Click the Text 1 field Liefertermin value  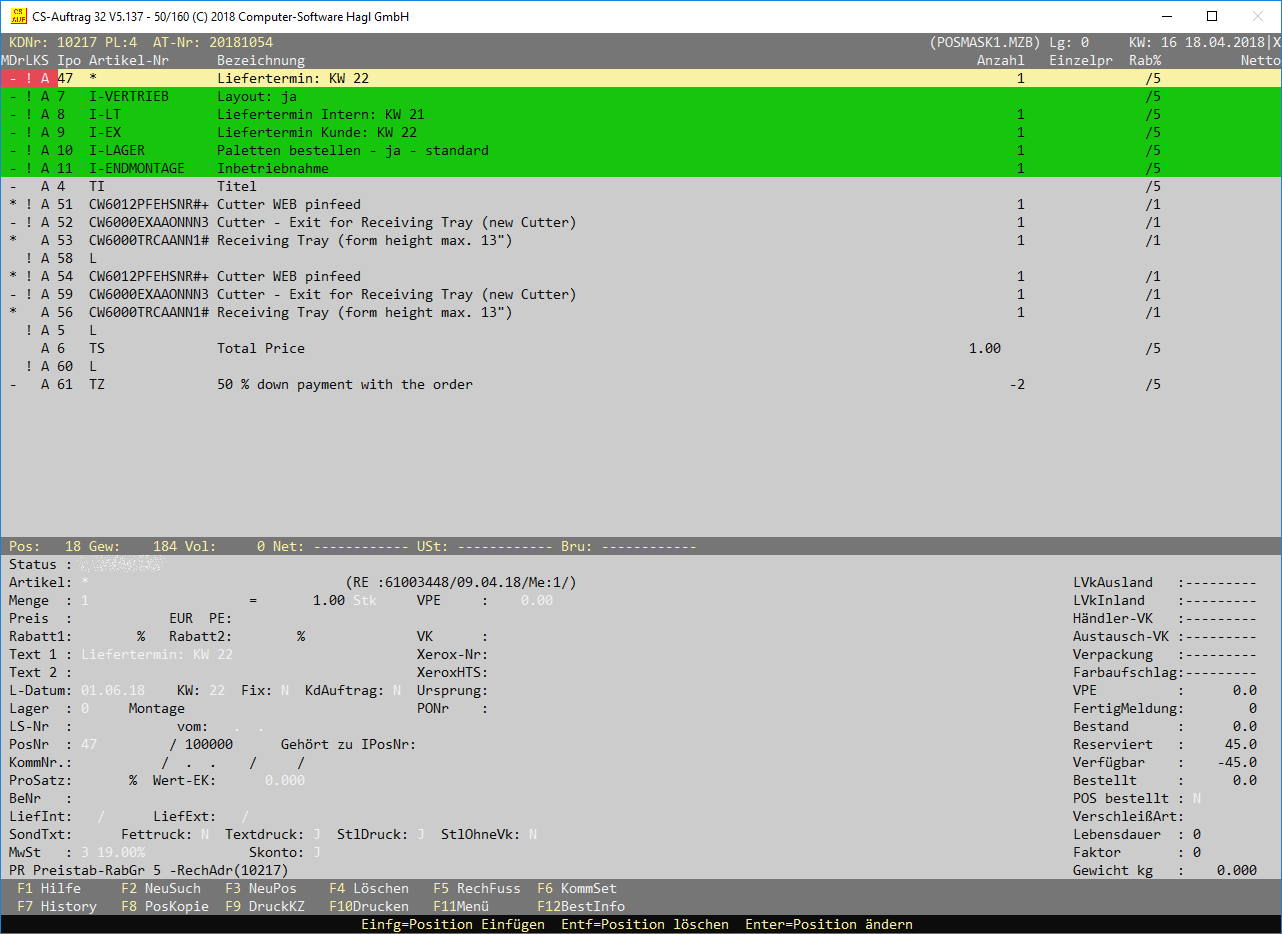[156, 654]
